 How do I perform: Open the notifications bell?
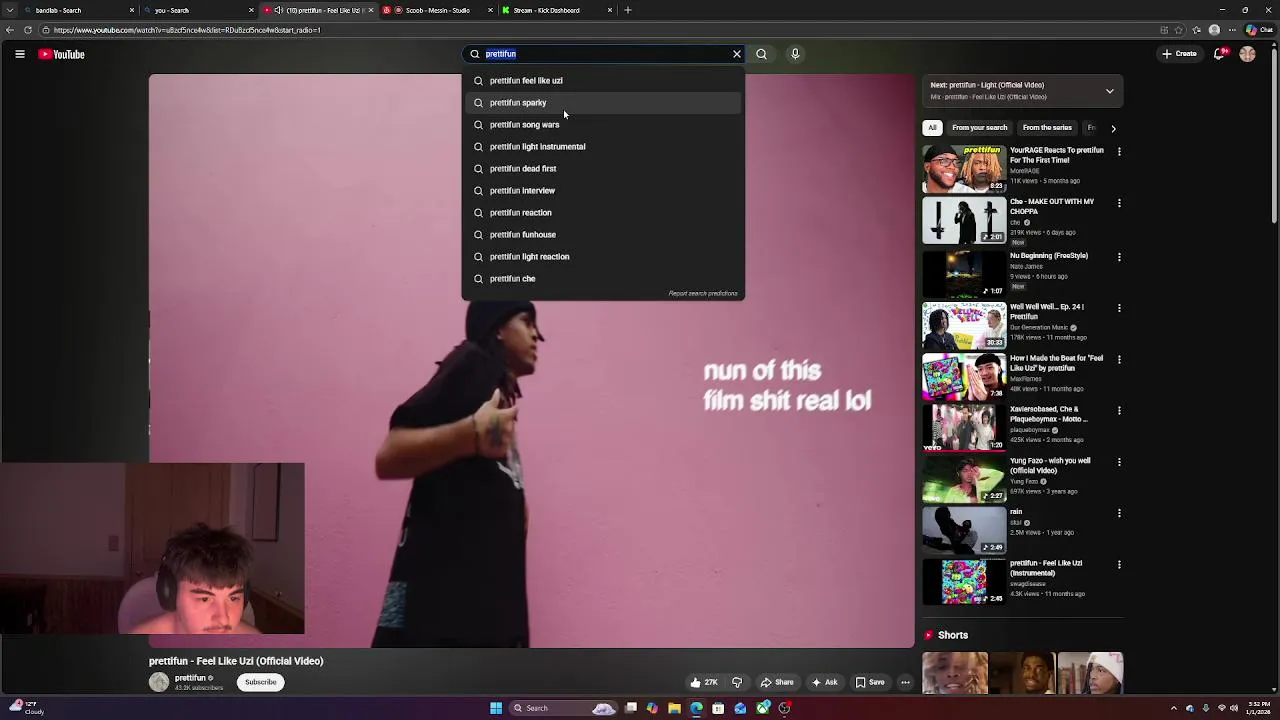pyautogui.click(x=1220, y=54)
